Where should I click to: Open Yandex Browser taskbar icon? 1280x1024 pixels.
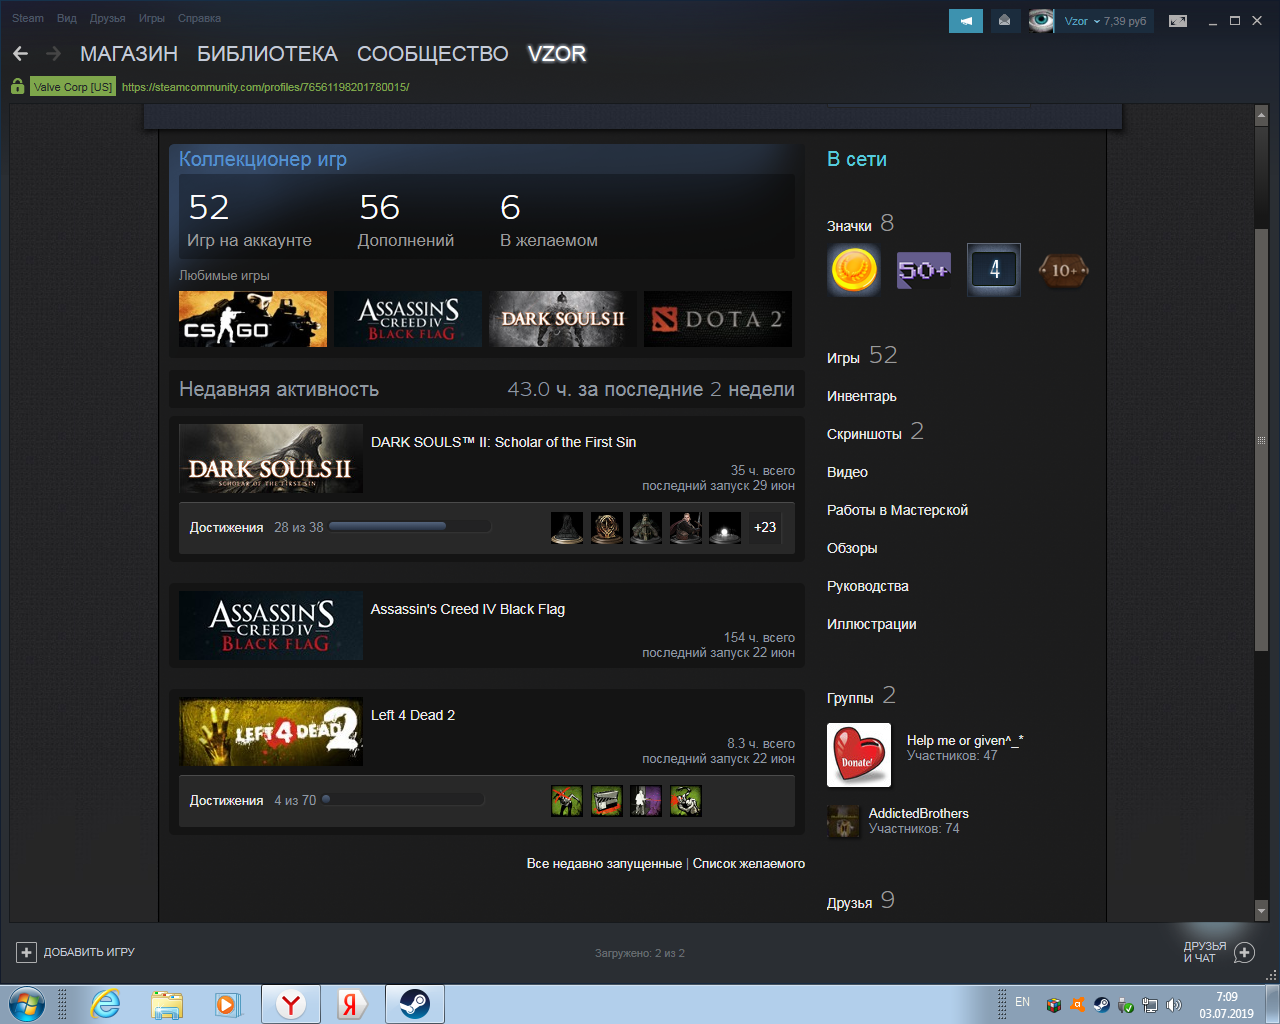[x=291, y=1004]
